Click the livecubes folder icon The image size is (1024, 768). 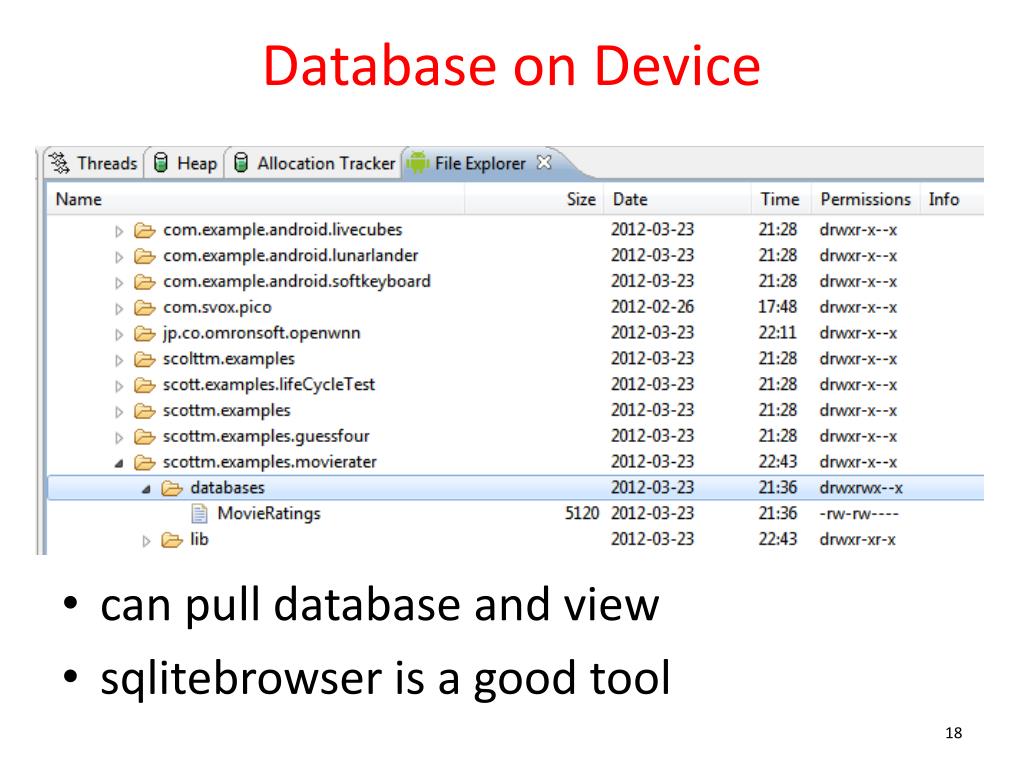(x=144, y=230)
